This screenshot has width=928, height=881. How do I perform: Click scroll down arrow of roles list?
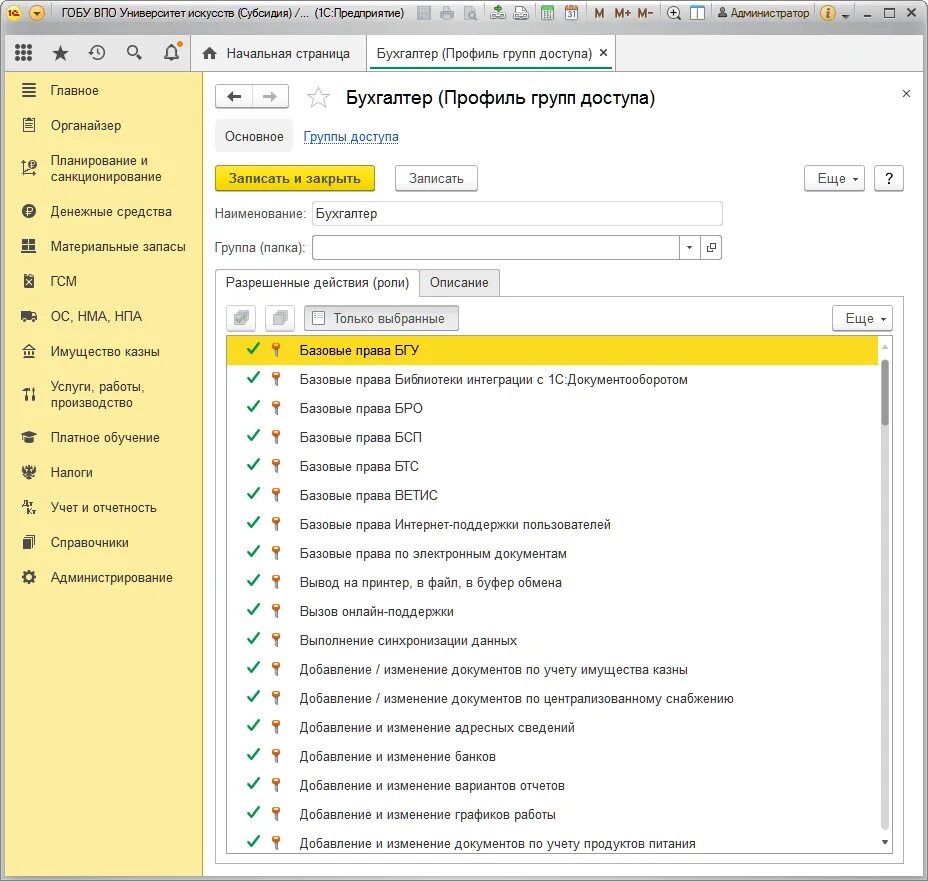click(885, 842)
